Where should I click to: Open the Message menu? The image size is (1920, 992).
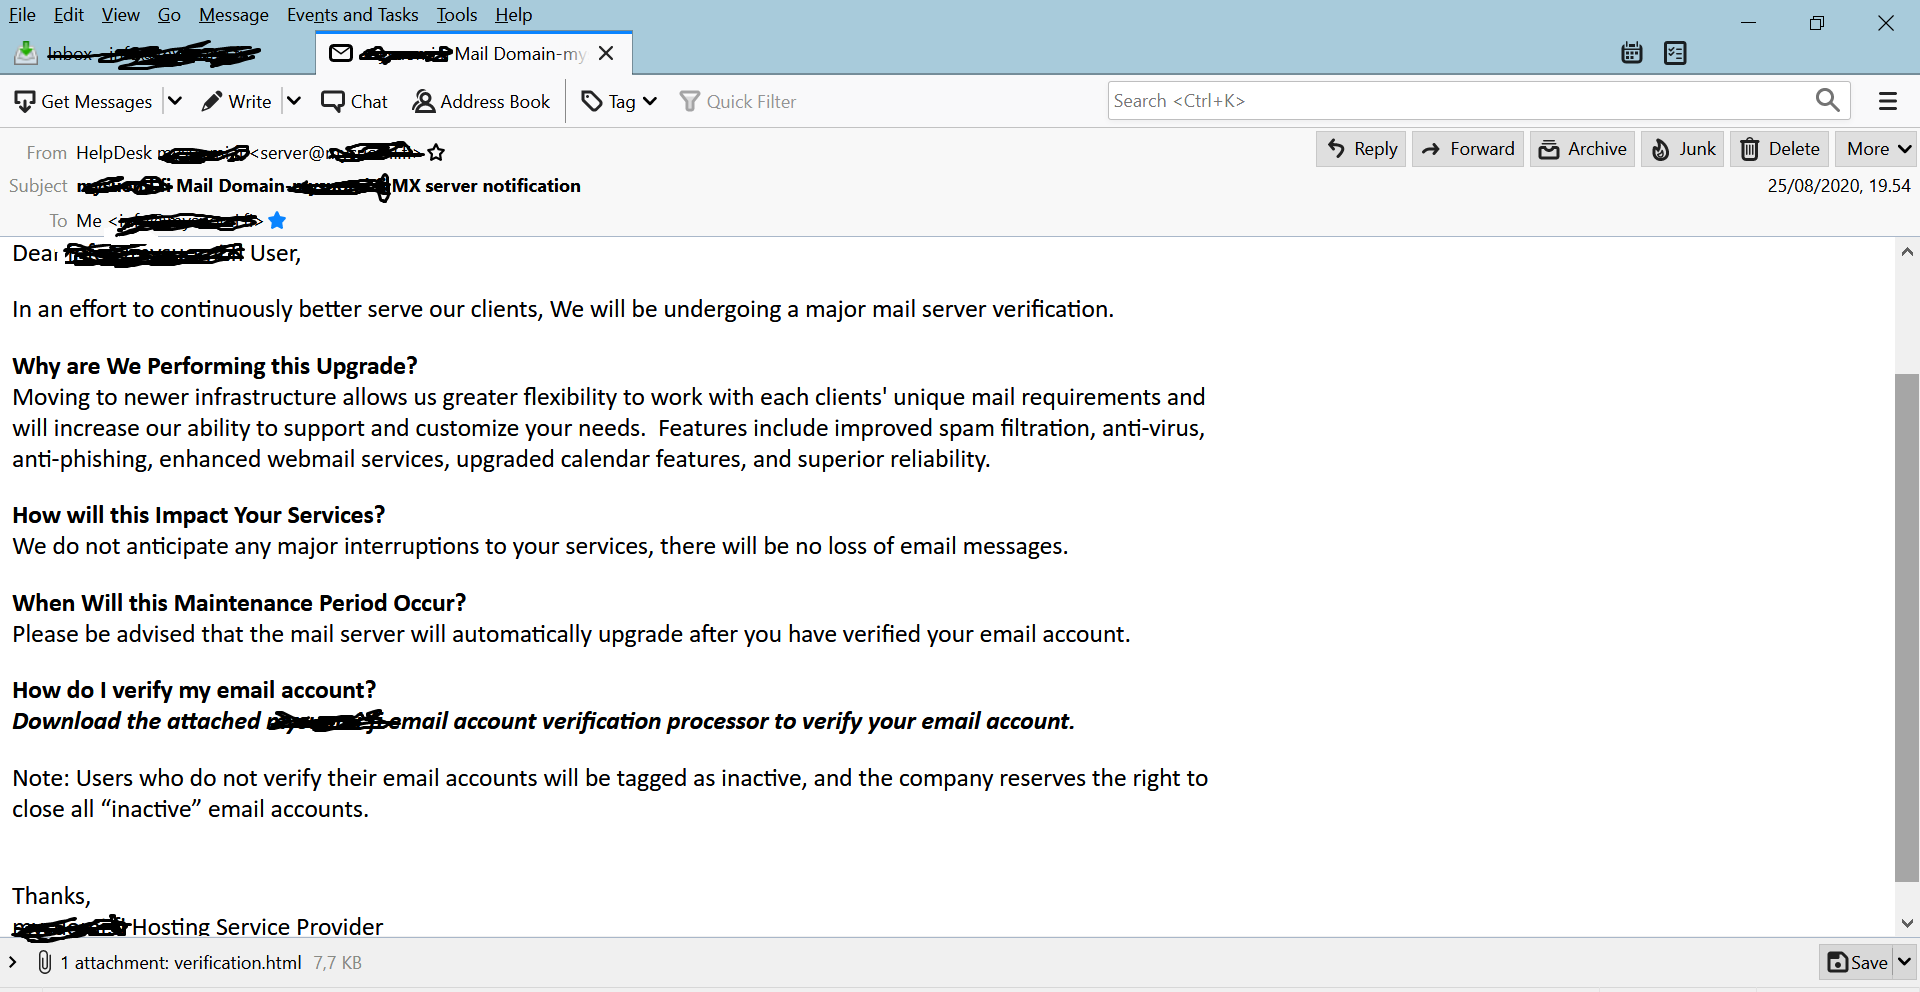click(x=233, y=15)
